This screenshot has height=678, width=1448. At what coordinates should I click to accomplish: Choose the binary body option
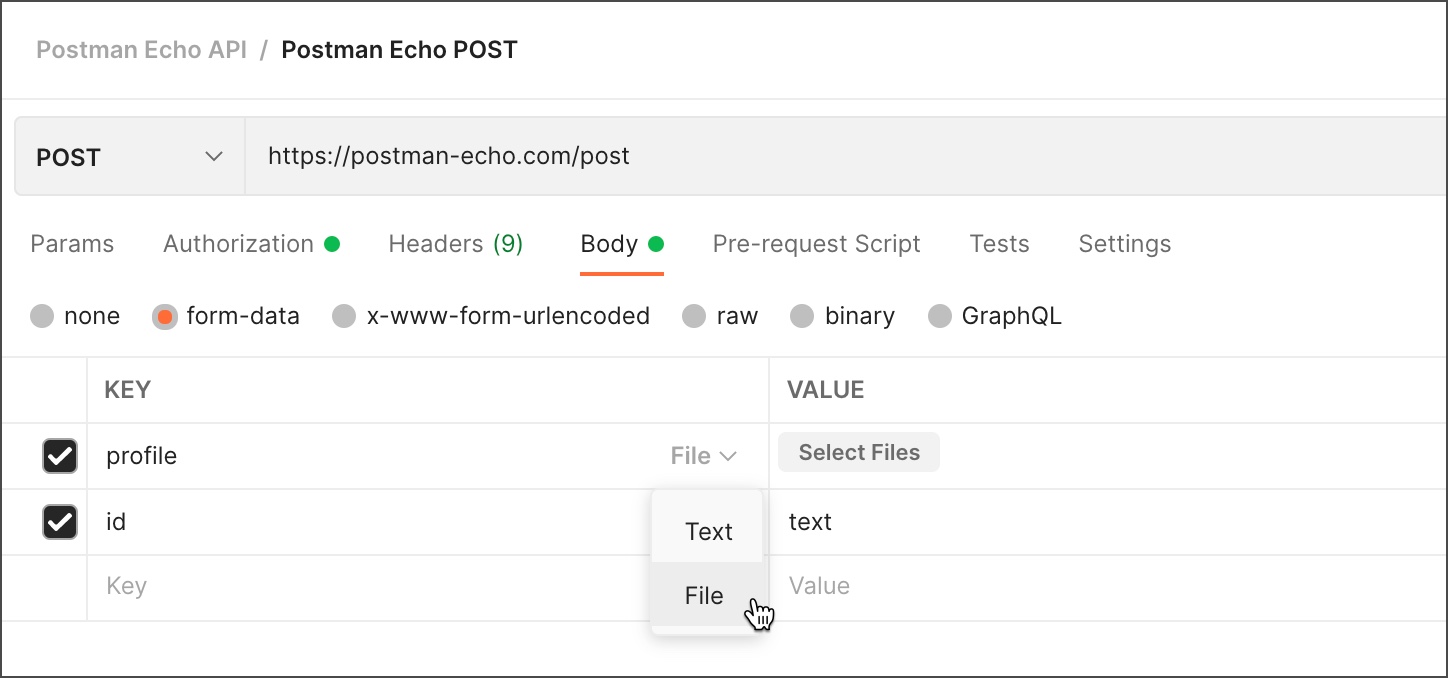coord(802,317)
